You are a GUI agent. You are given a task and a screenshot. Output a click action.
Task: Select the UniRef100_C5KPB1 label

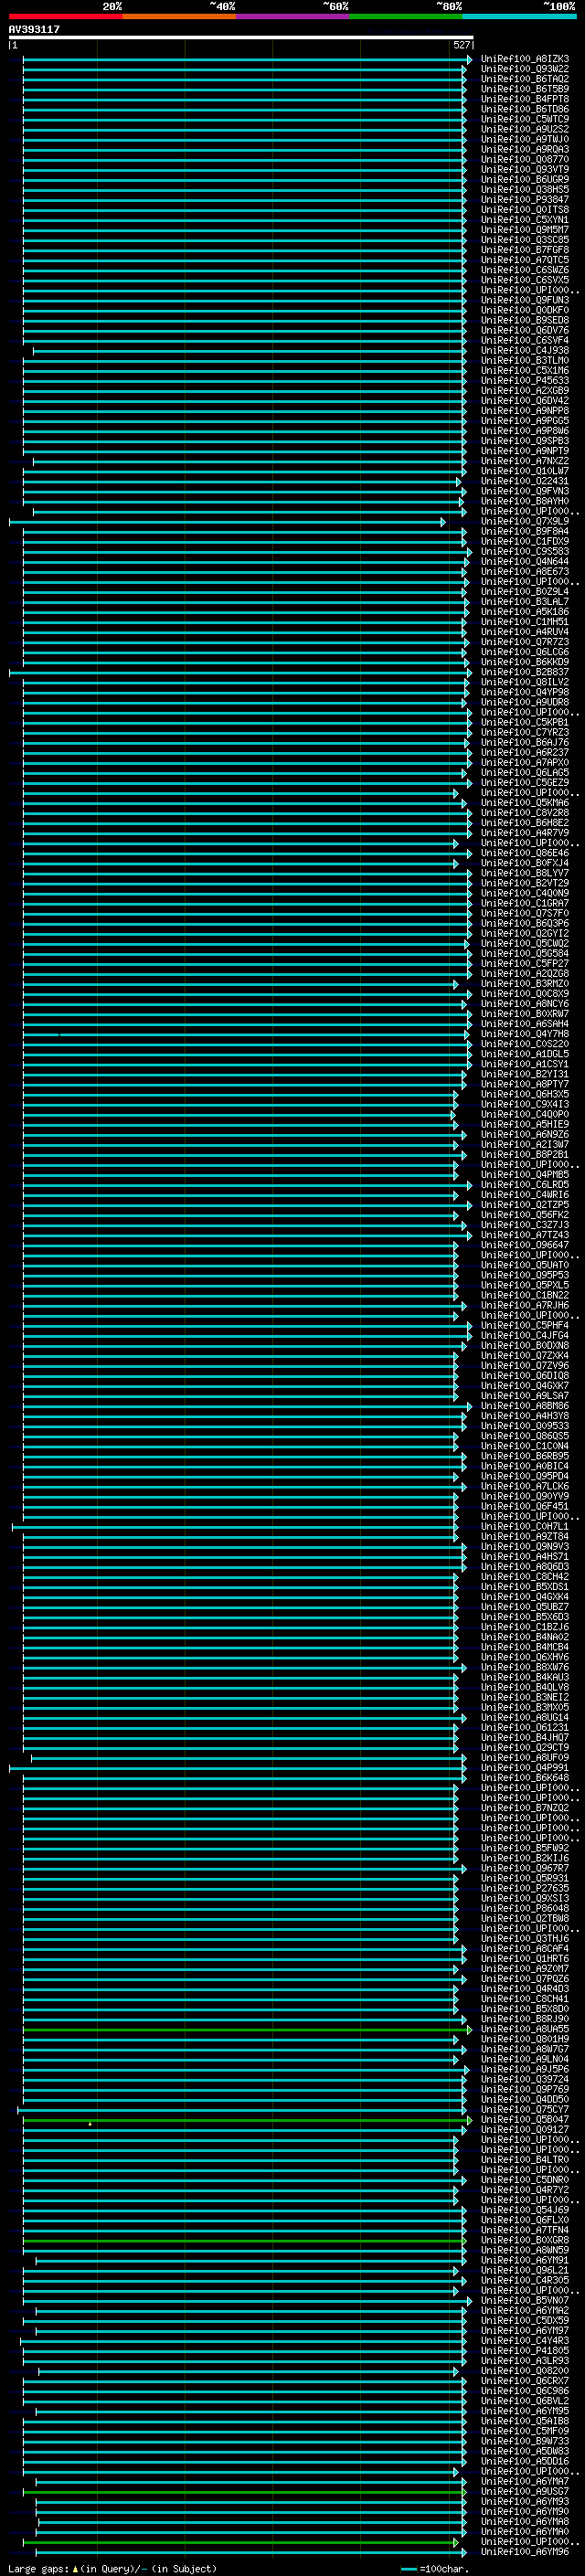[x=524, y=722]
